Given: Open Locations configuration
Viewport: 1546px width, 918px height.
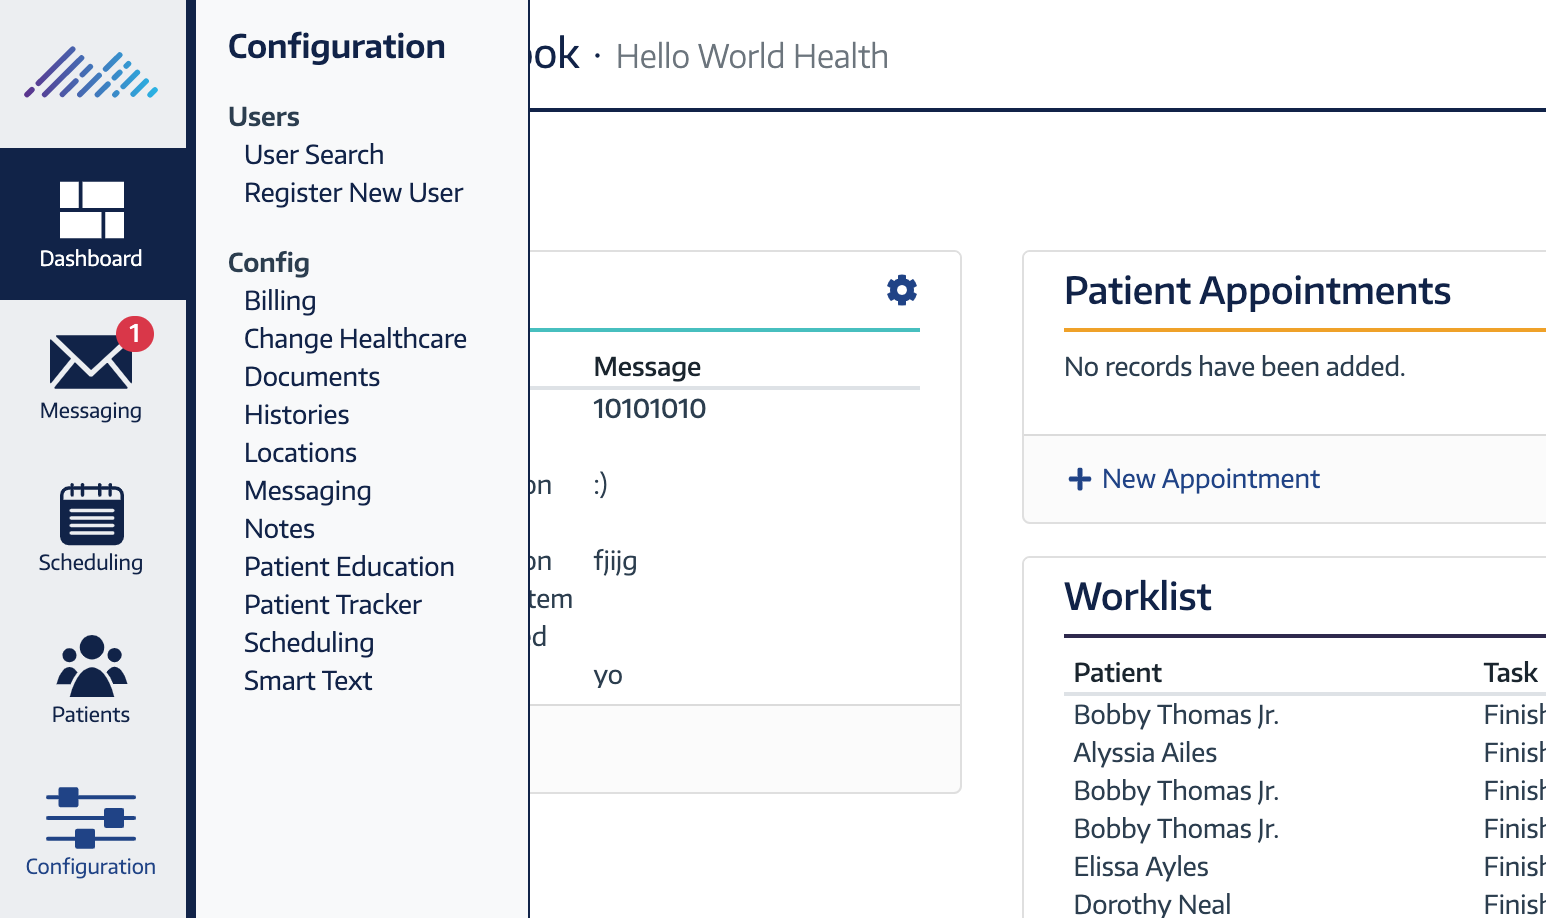Looking at the screenshot, I should click(300, 453).
